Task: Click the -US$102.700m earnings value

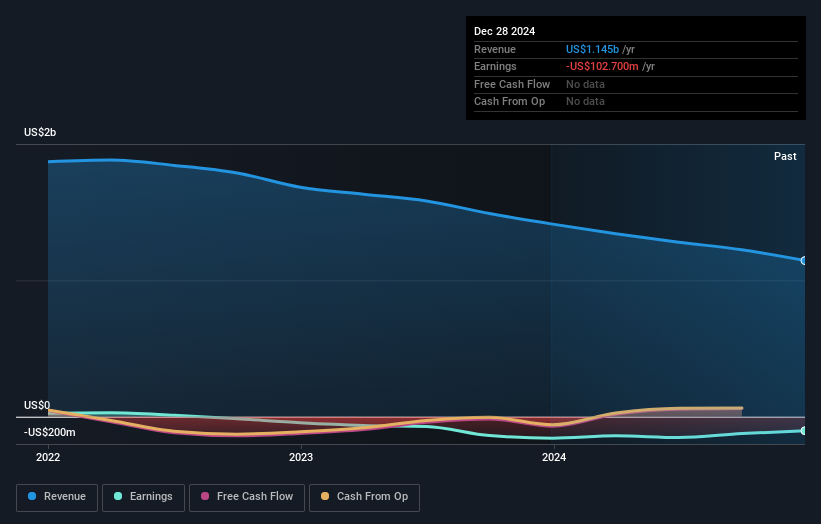Action: (602, 66)
